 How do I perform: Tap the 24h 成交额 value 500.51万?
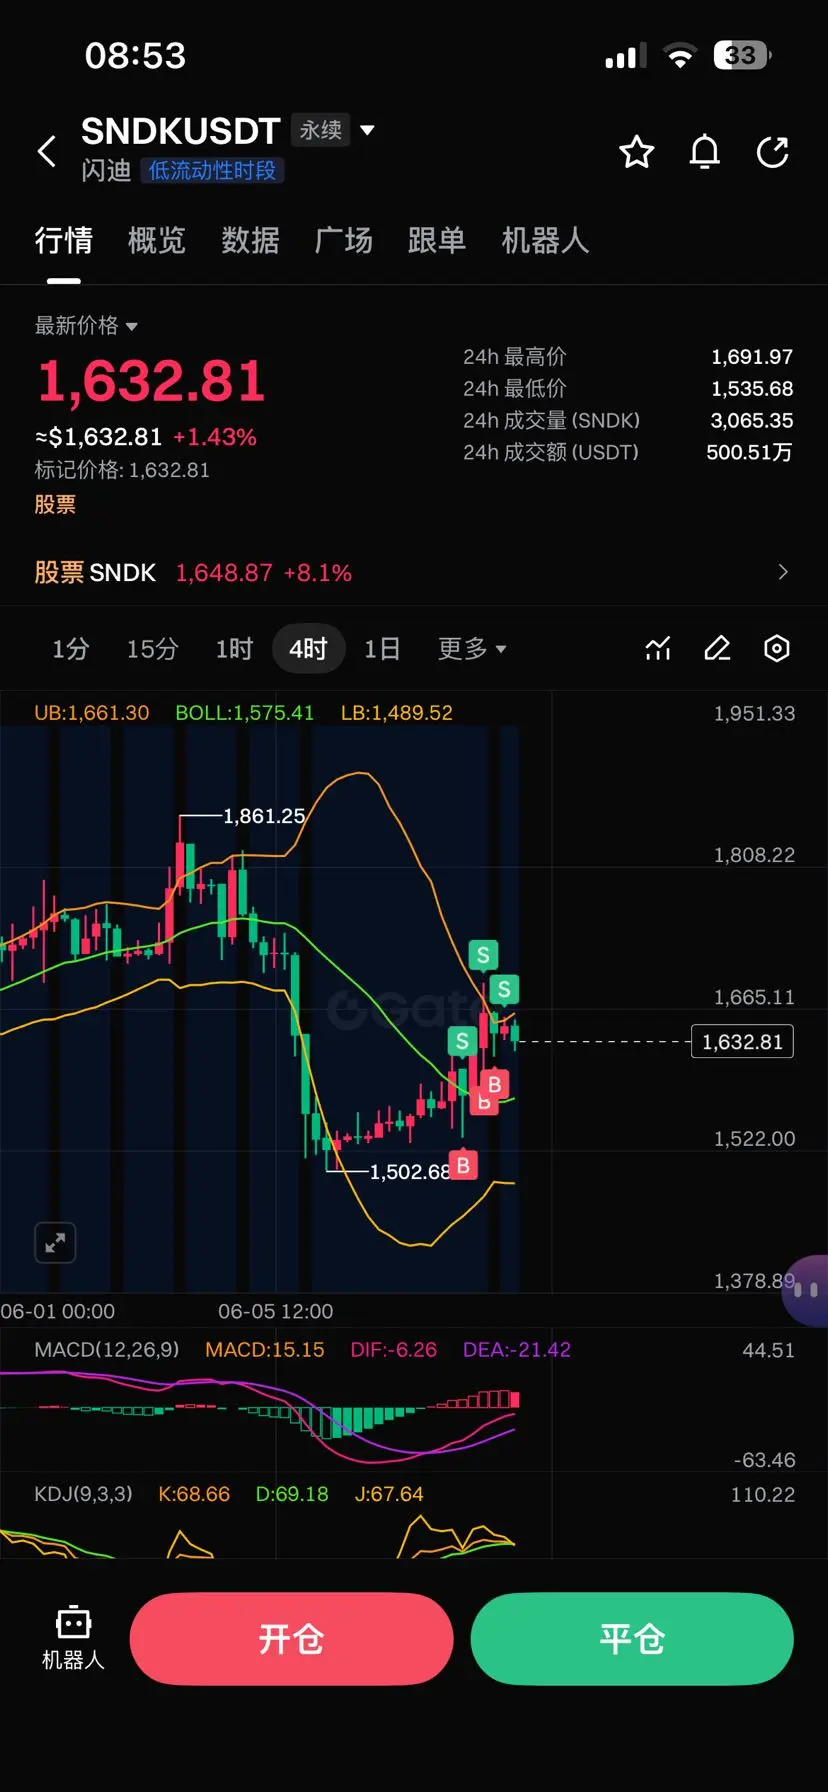coord(749,452)
